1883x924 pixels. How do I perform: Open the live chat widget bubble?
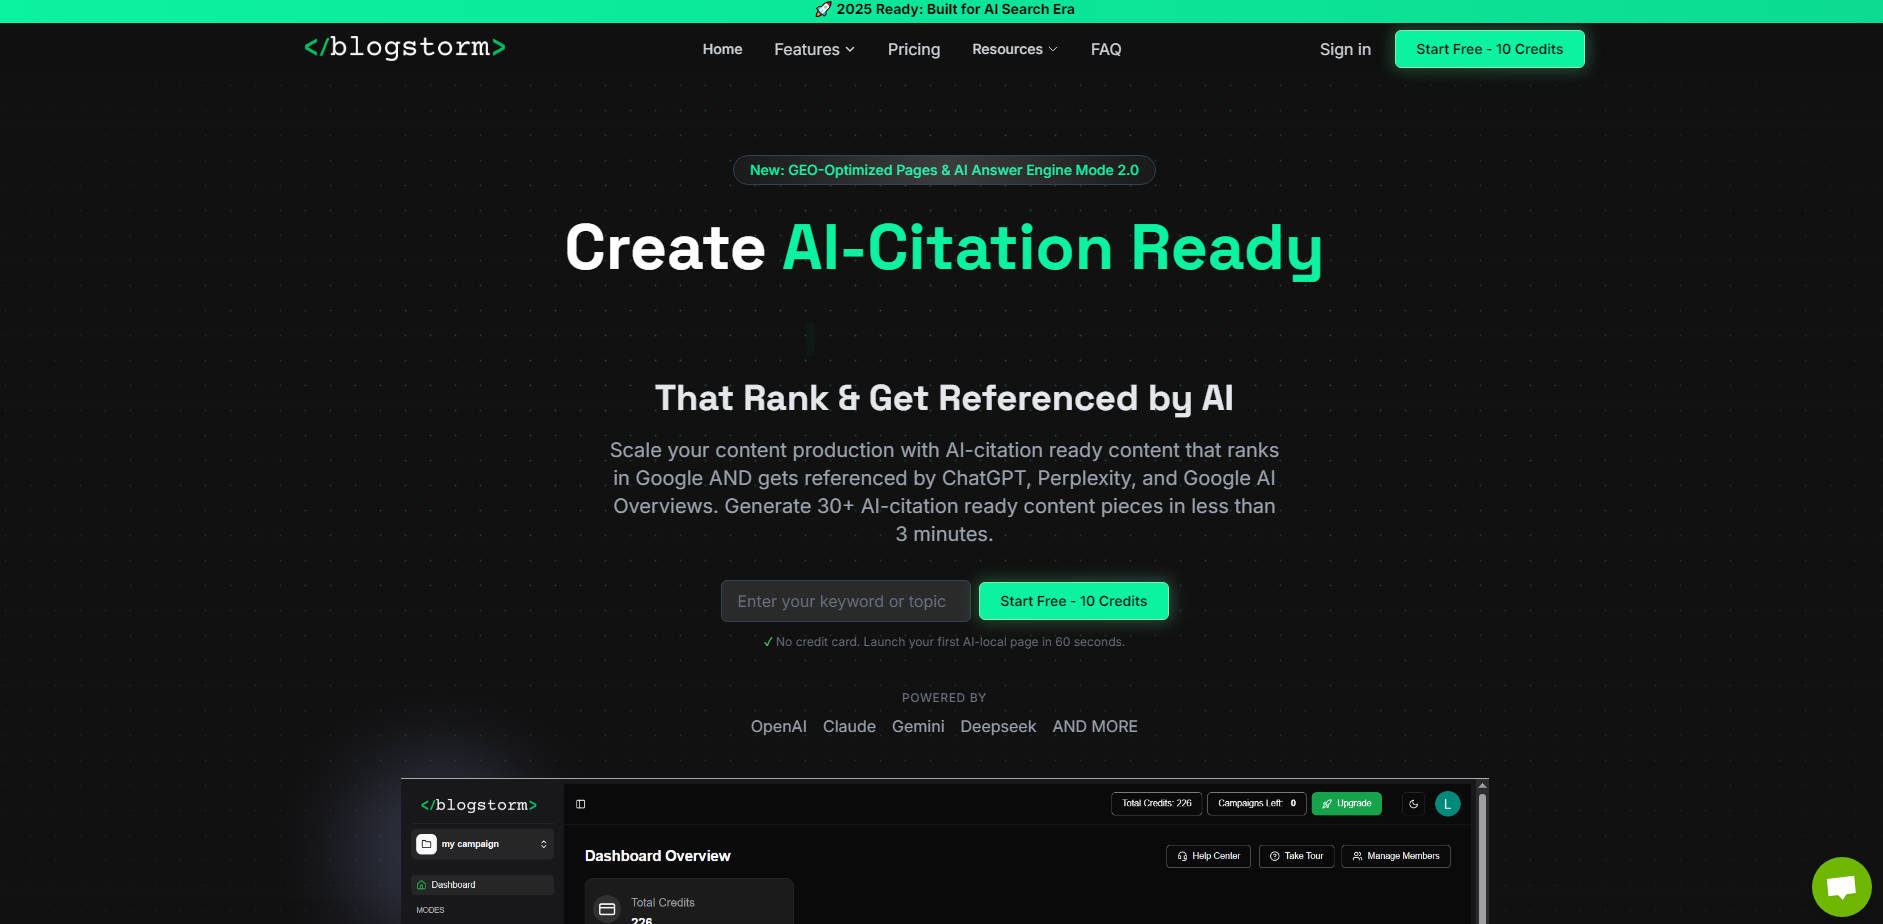[x=1840, y=886]
